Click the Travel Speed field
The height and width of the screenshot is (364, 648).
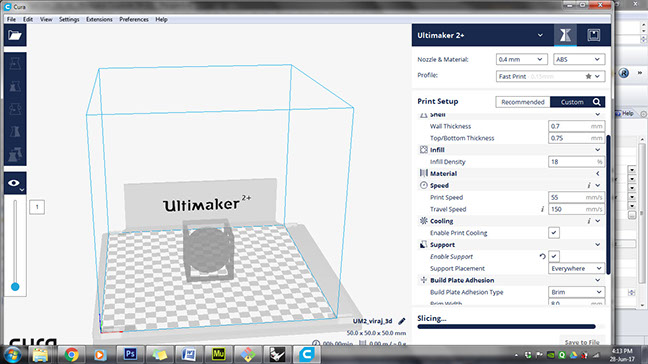click(576, 209)
